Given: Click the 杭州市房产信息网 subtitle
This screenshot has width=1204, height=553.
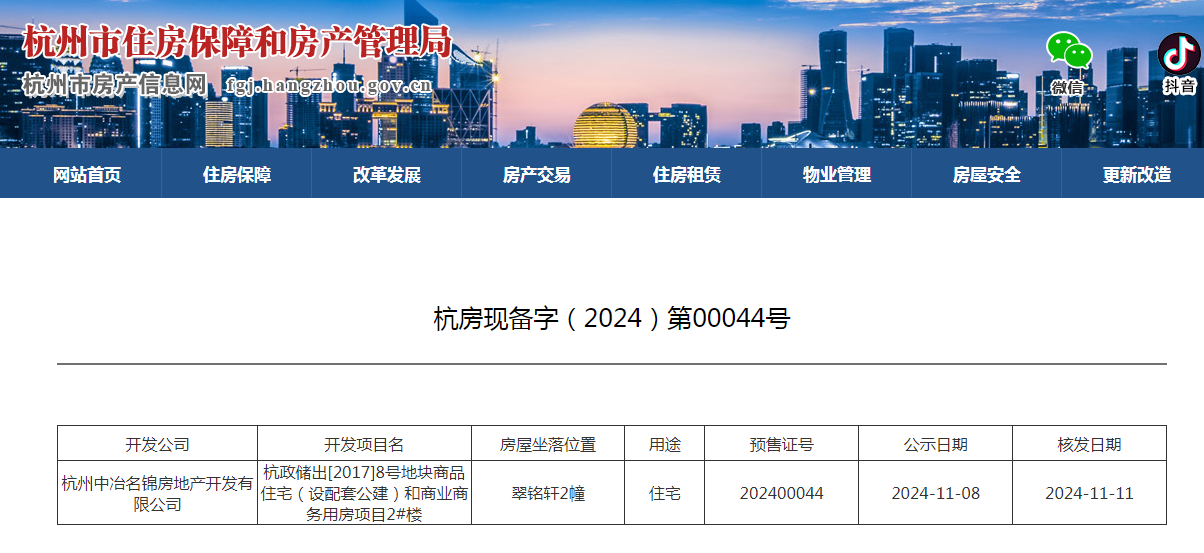Looking at the screenshot, I should tap(114, 85).
